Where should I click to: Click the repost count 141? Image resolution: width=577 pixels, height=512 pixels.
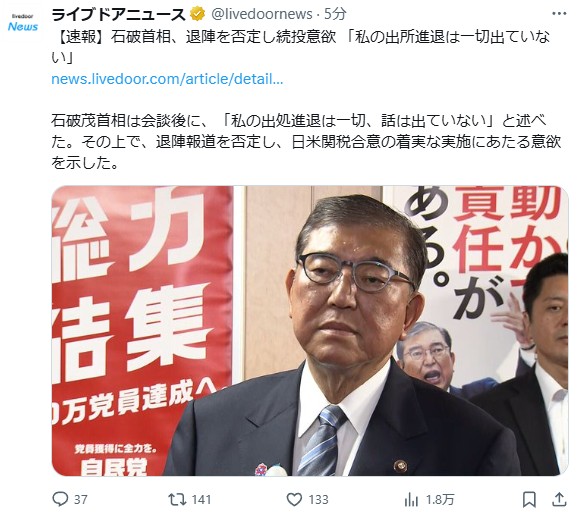(x=201, y=499)
